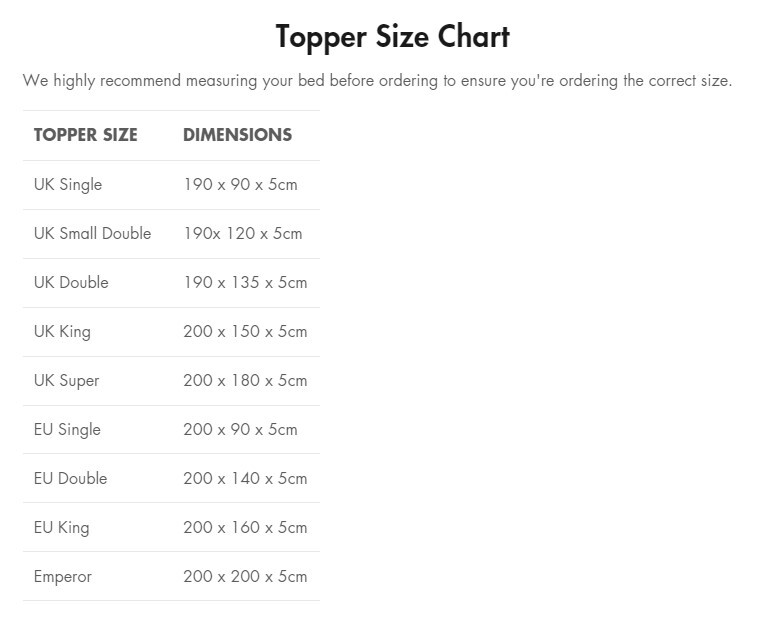Select the UK Double row label
Viewport: 775px width, 627px height.
click(x=70, y=283)
